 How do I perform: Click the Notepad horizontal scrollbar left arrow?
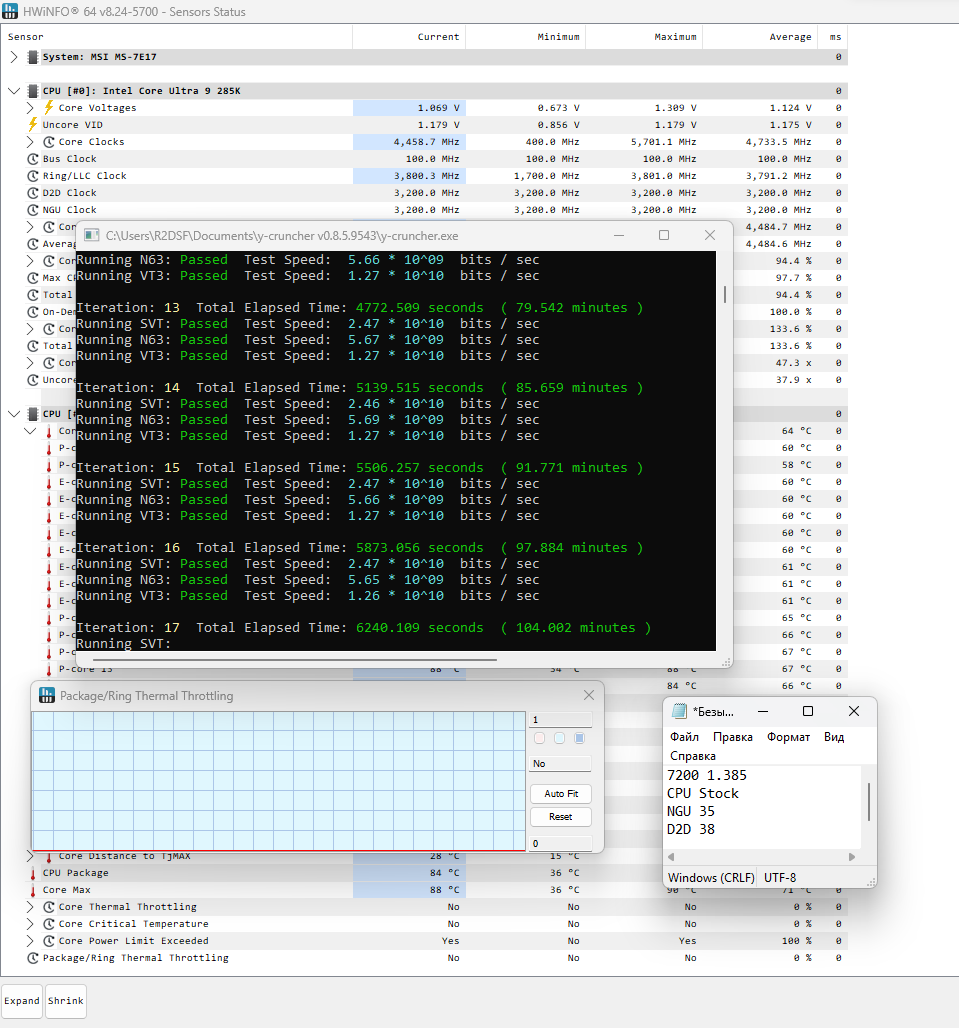671,857
